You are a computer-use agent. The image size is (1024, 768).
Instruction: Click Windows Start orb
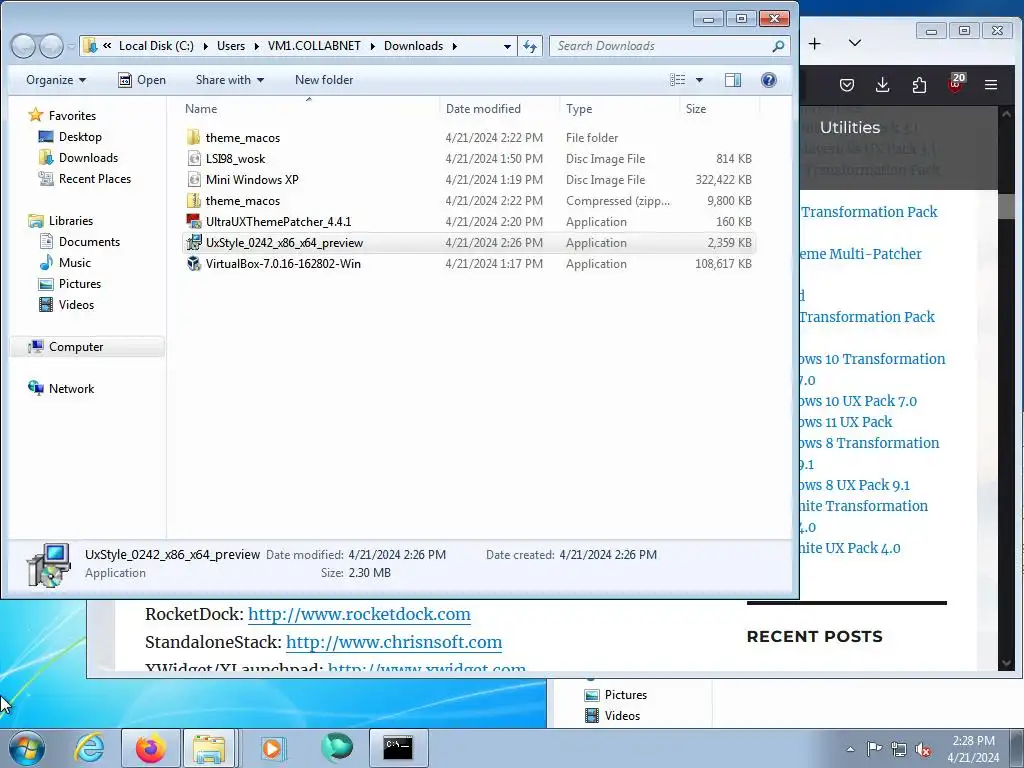(x=27, y=748)
